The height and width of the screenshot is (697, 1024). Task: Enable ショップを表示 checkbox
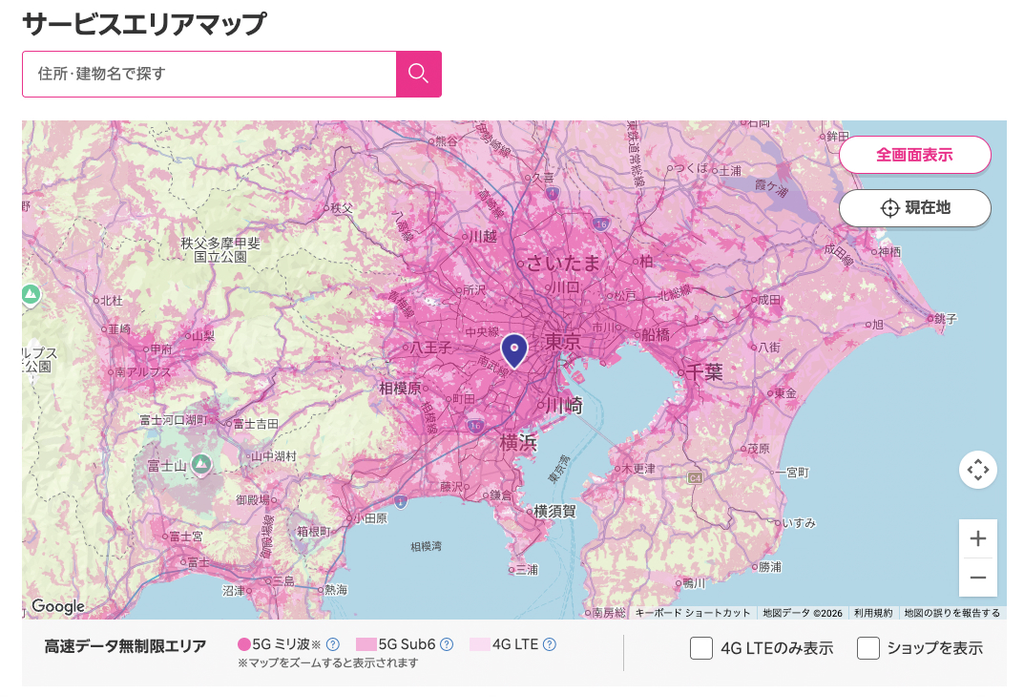868,648
